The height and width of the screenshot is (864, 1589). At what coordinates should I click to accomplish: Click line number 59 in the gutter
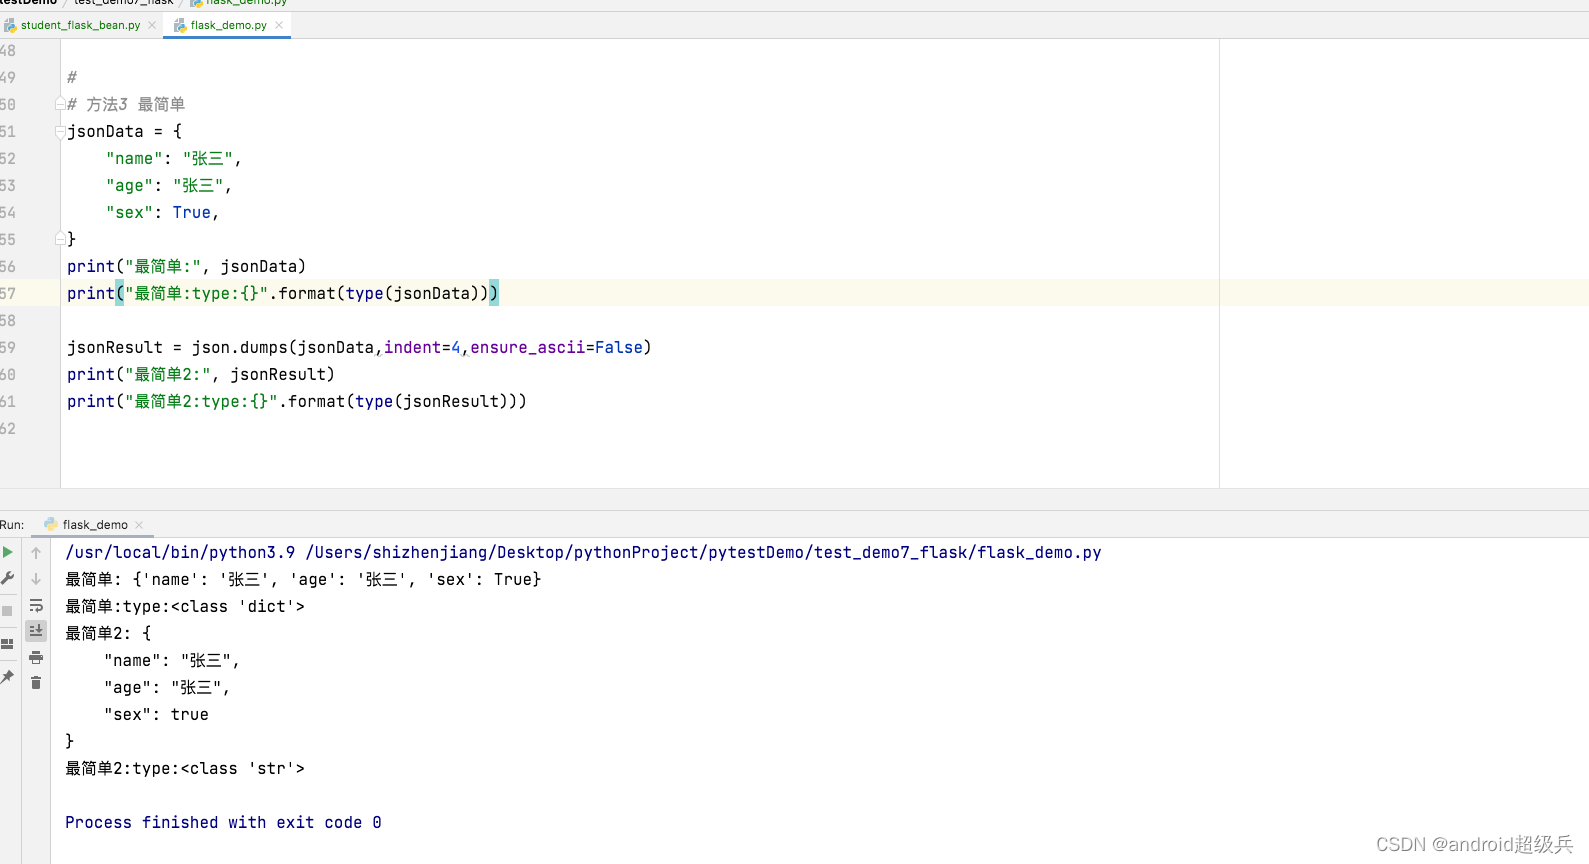(8, 347)
